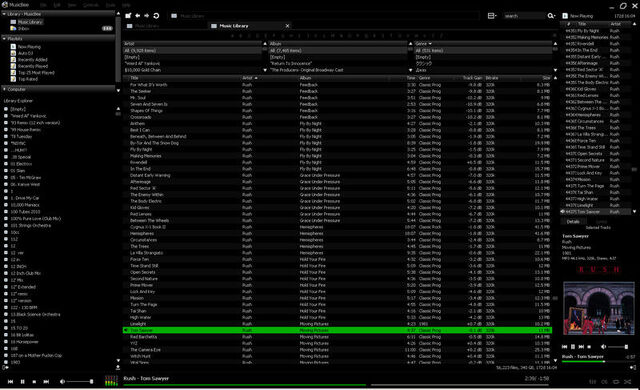This screenshot has width=640, height=390.
Task: Open the Recently Added playlist
Action: click(x=33, y=60)
